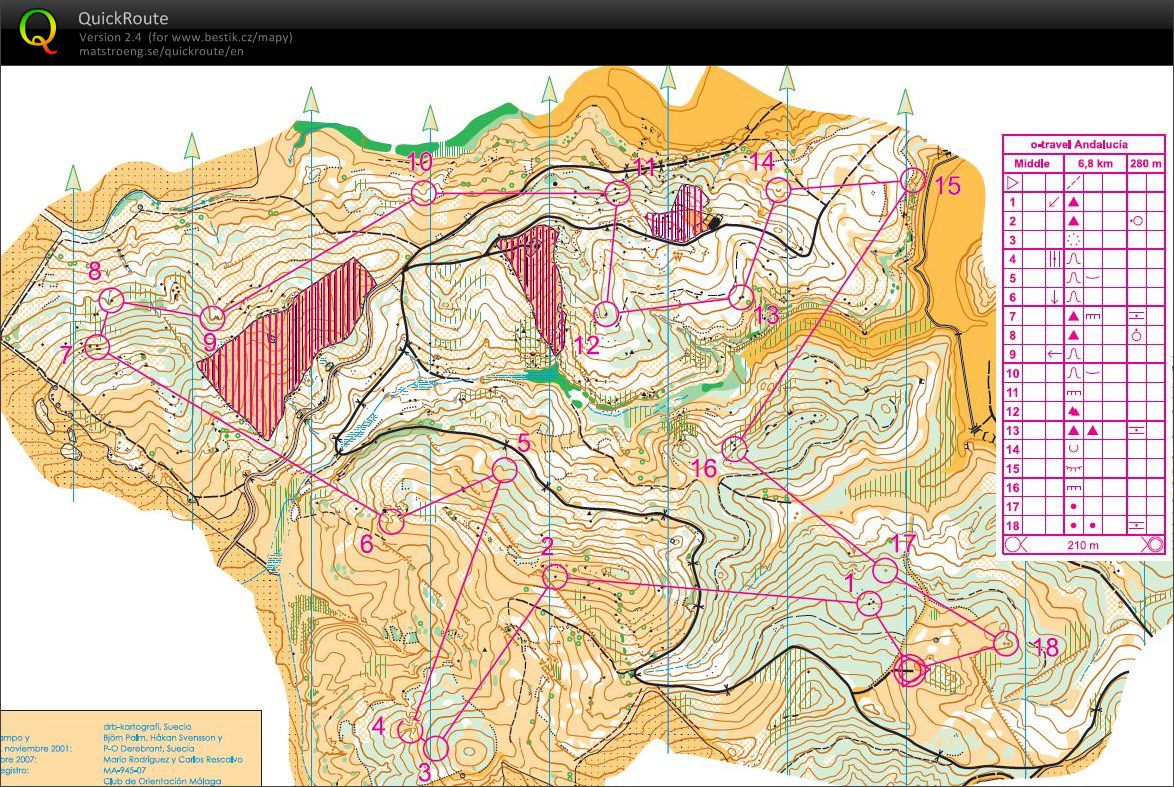The image size is (1174, 787).
Task: Select the large number 15 label on the map
Action: (947, 185)
